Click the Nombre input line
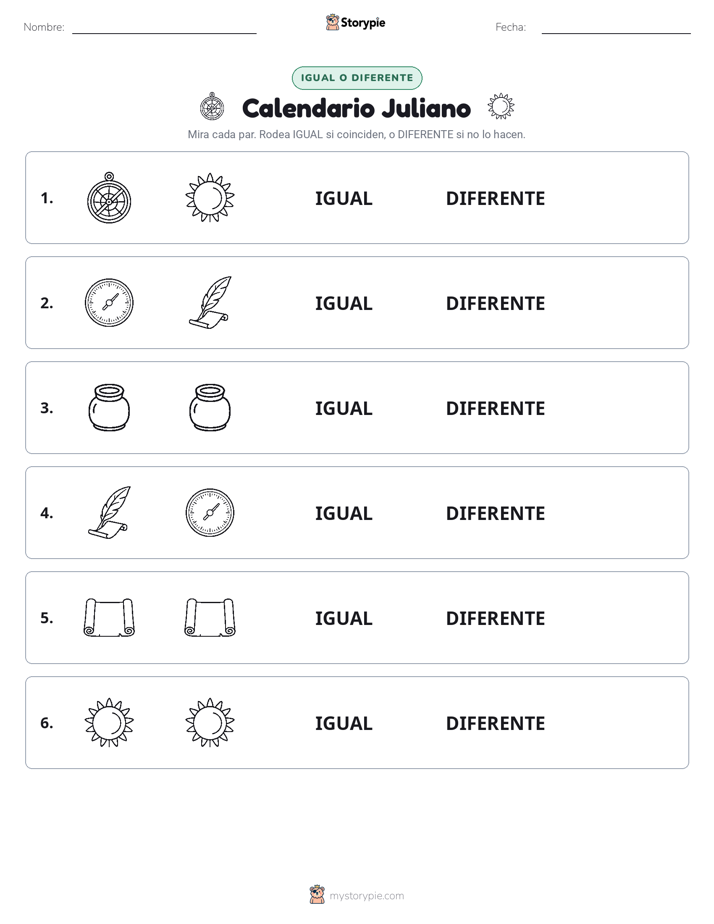Image resolution: width=714 pixels, height=924 pixels. (164, 28)
